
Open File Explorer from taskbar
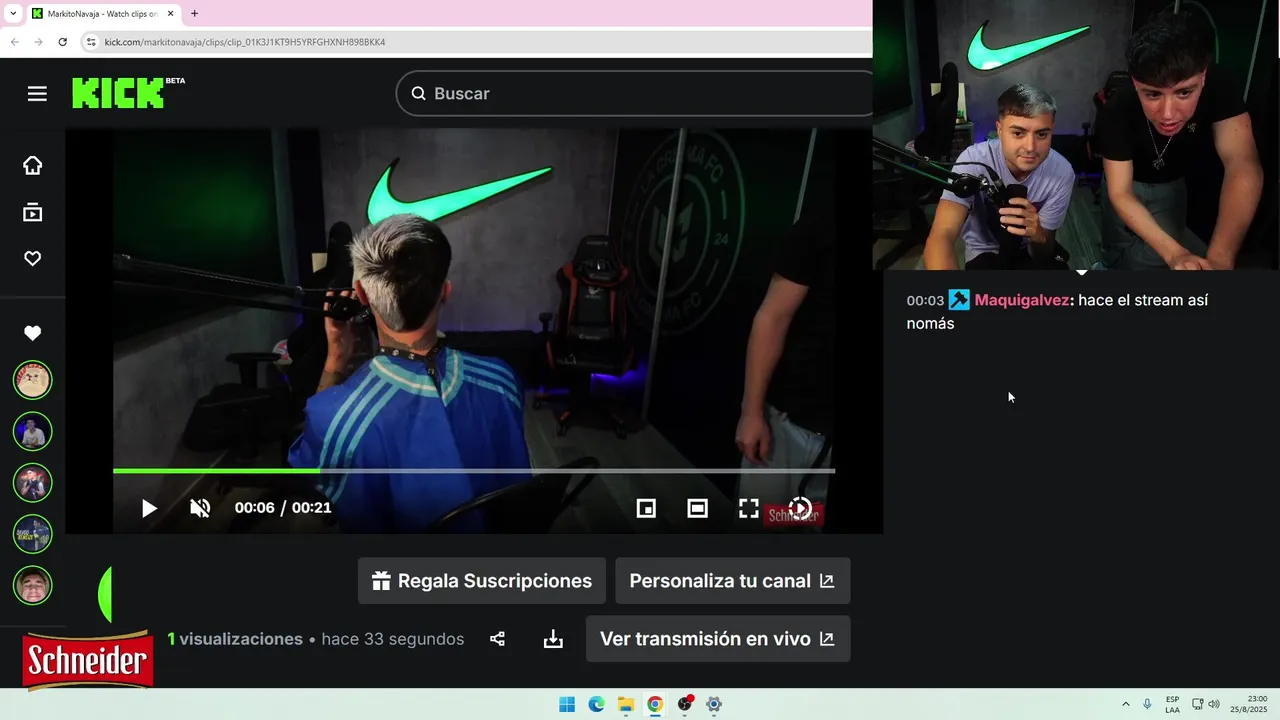pyautogui.click(x=626, y=704)
